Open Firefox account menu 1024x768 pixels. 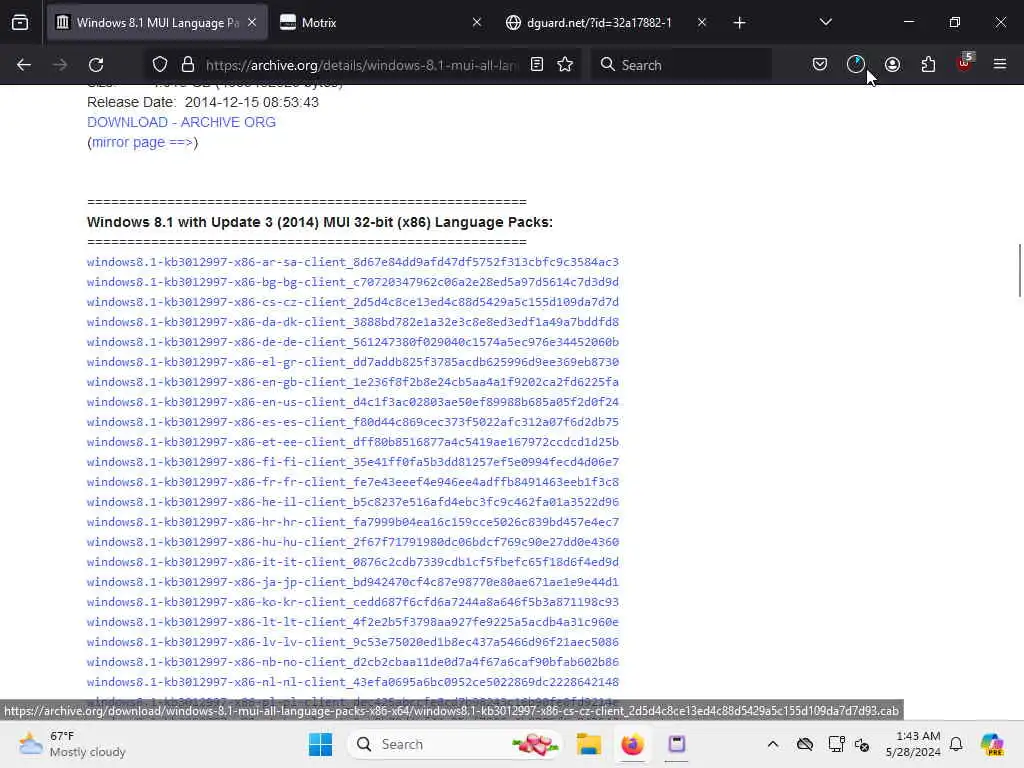click(892, 65)
